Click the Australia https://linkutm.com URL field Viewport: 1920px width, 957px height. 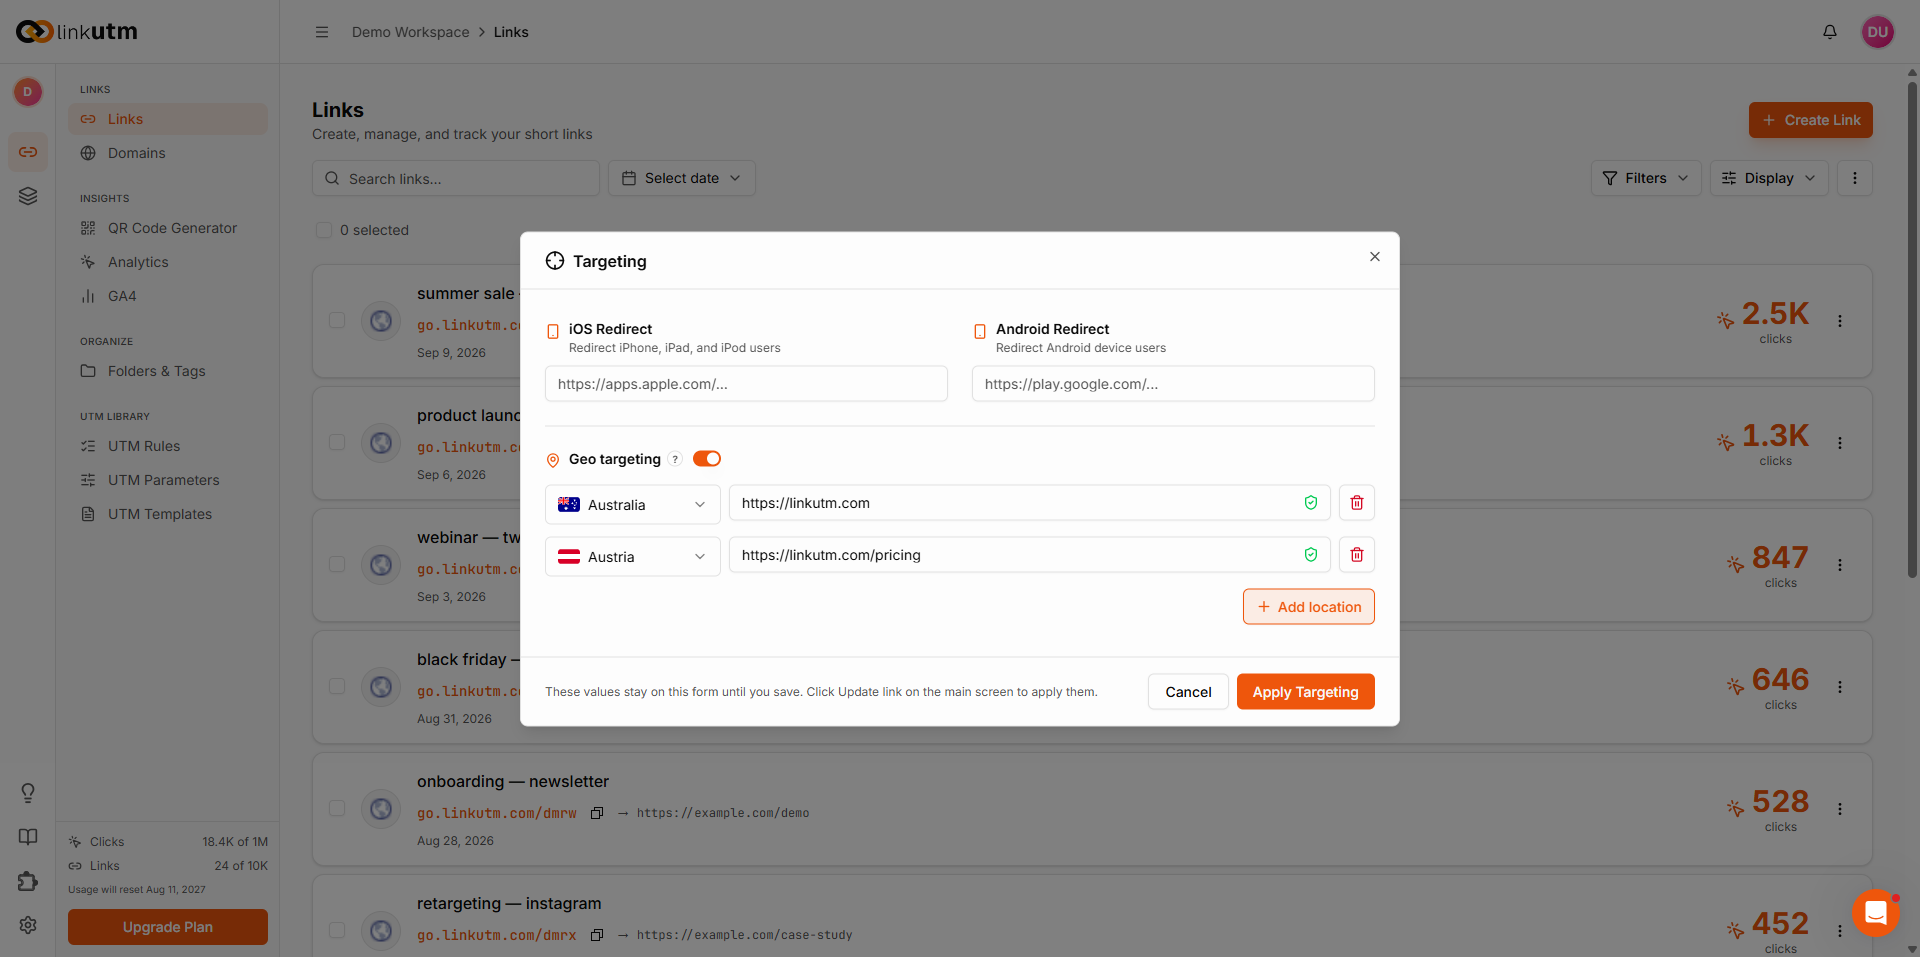click(1029, 503)
